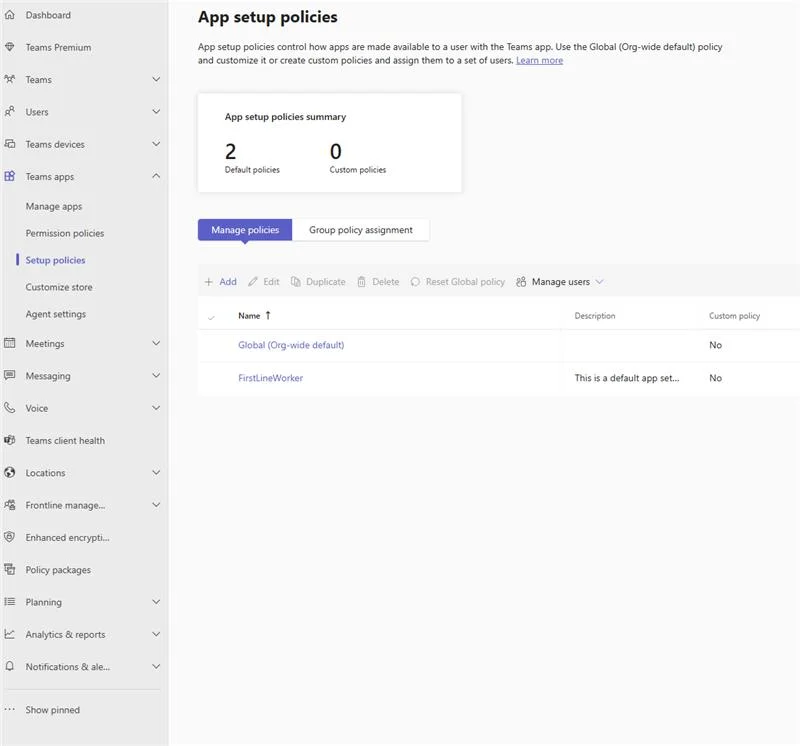Click the Manage users people icon
This screenshot has width=800, height=746.
pos(521,282)
